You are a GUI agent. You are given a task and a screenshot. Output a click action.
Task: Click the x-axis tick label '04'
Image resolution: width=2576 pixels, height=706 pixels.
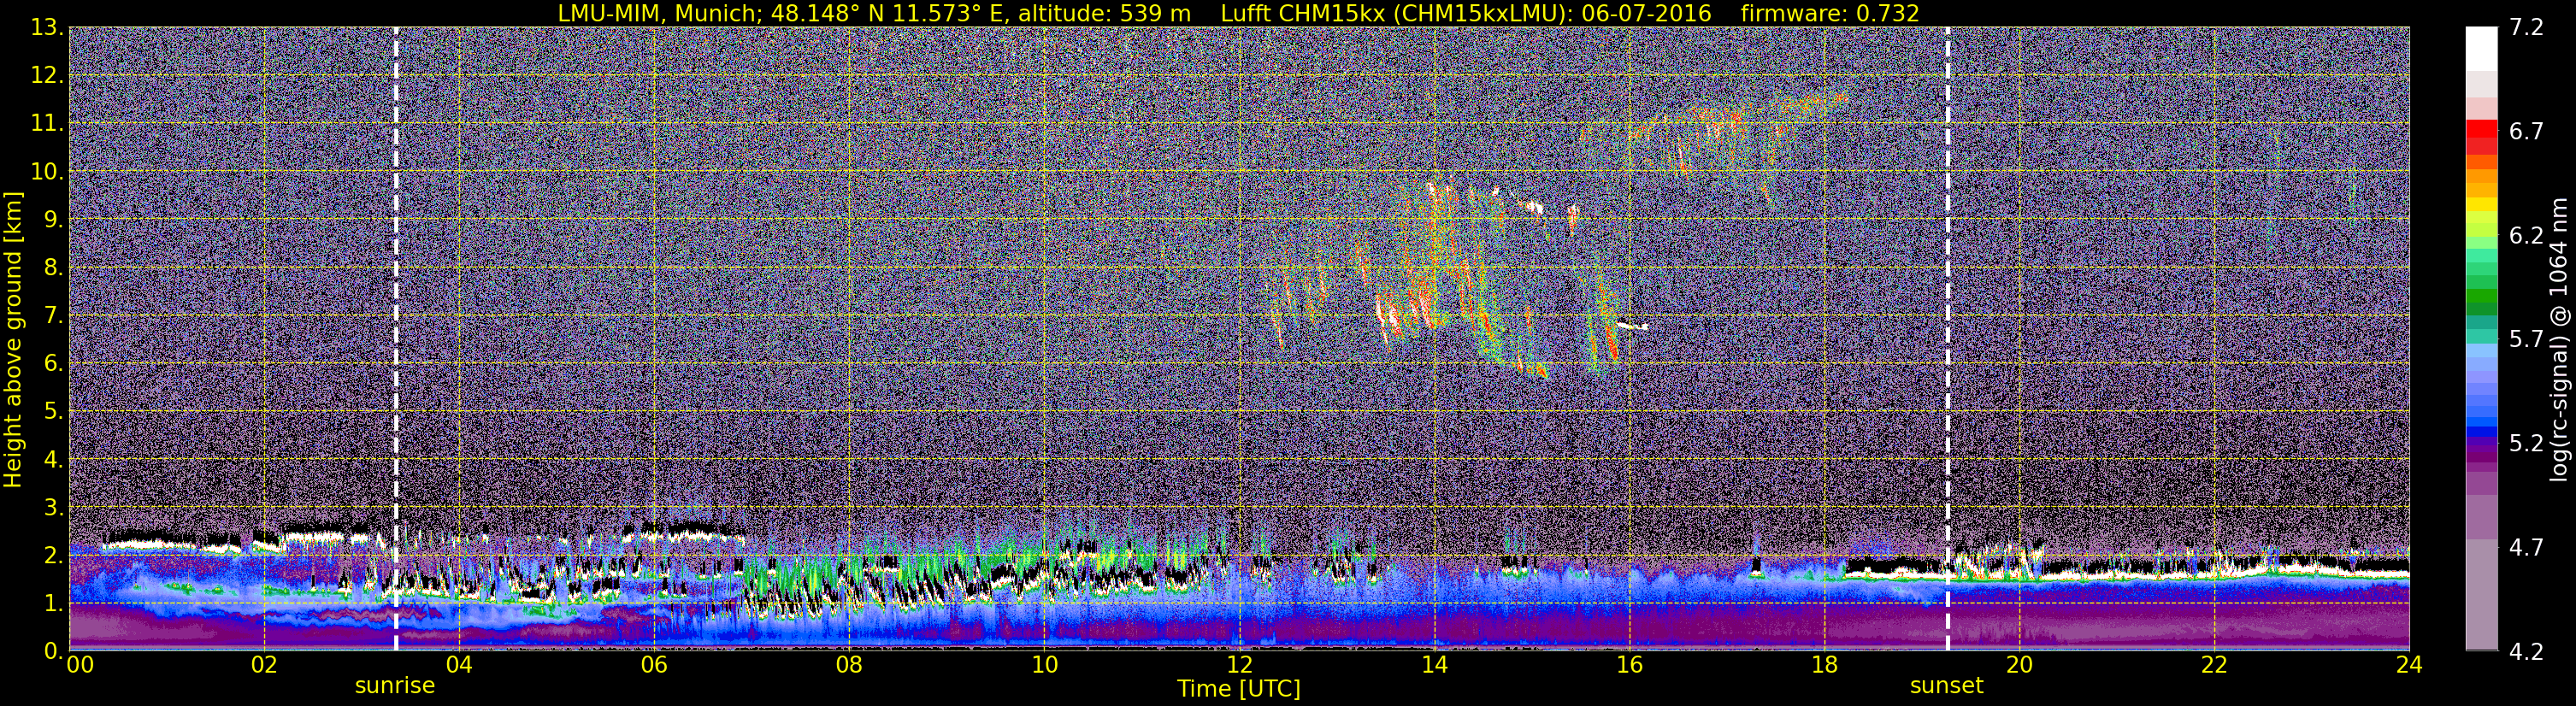tap(459, 666)
